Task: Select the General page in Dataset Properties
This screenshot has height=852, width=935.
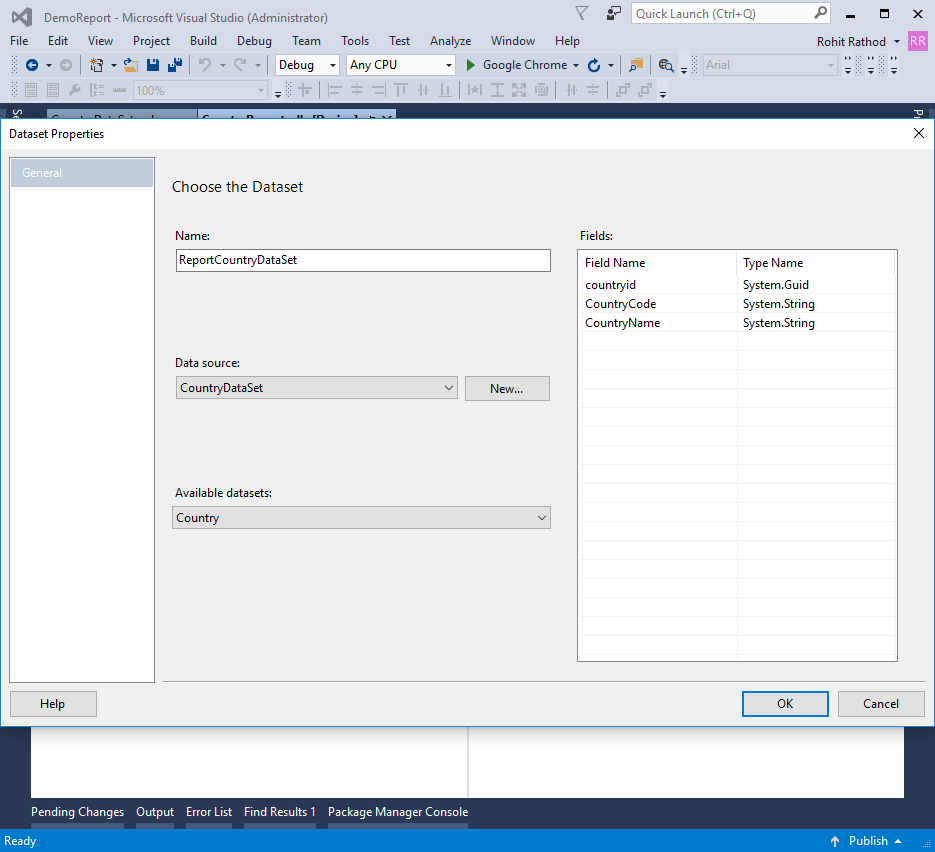Action: 42,172
